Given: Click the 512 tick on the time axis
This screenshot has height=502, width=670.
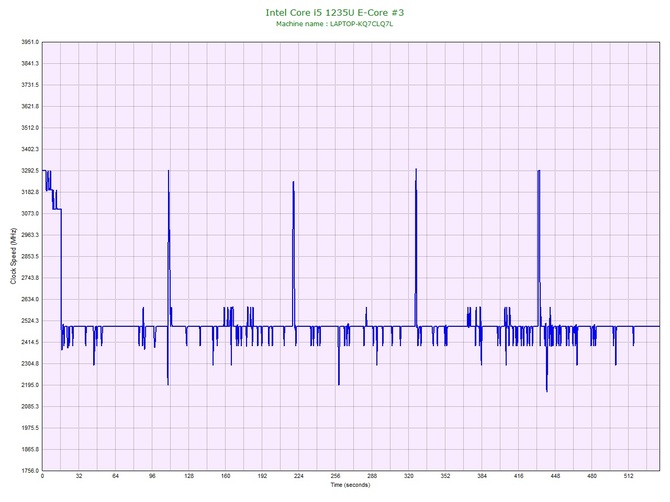Looking at the screenshot, I should pyautogui.click(x=629, y=476).
